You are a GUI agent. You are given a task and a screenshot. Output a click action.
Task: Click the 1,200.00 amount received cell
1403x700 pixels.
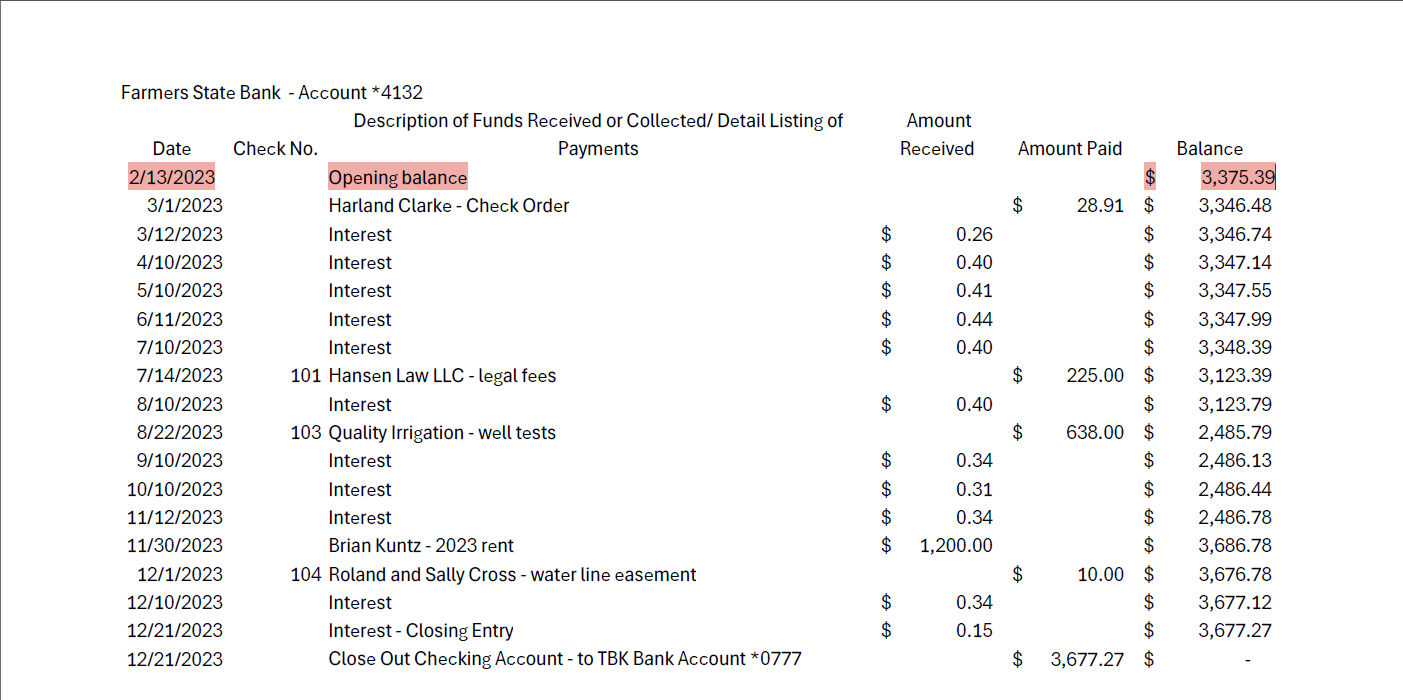click(x=956, y=546)
